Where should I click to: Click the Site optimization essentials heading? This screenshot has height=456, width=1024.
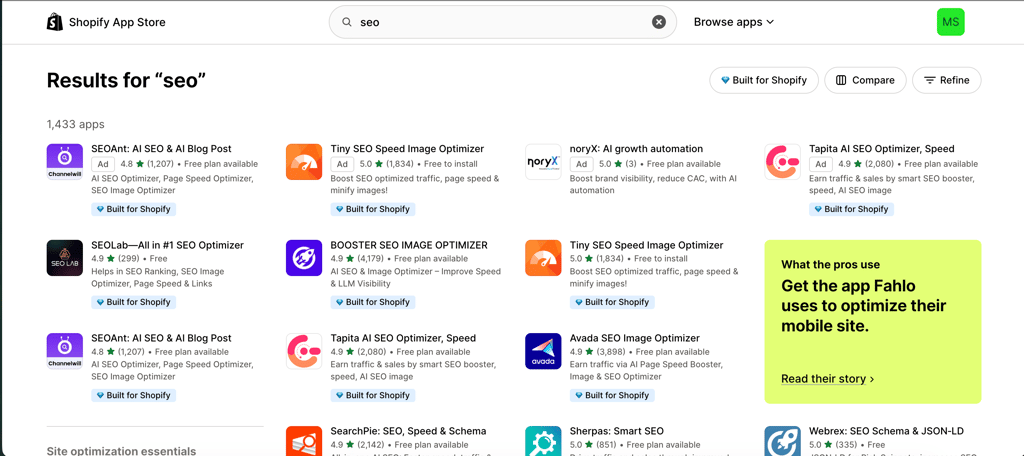[121, 451]
